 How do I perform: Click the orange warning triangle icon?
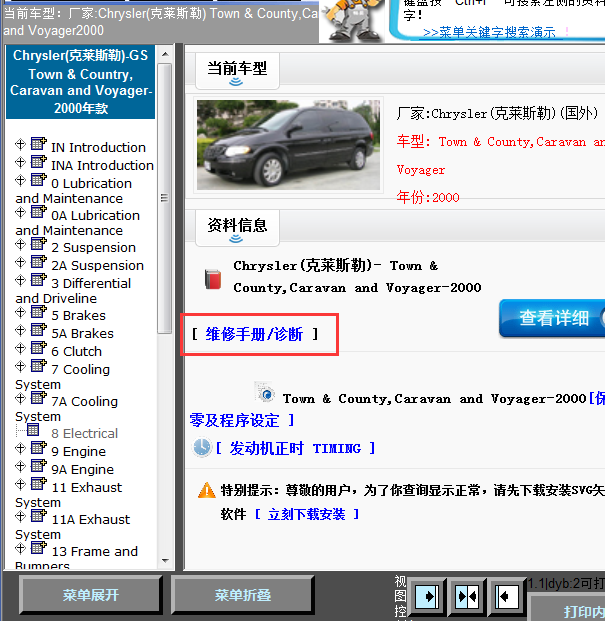(x=207, y=490)
